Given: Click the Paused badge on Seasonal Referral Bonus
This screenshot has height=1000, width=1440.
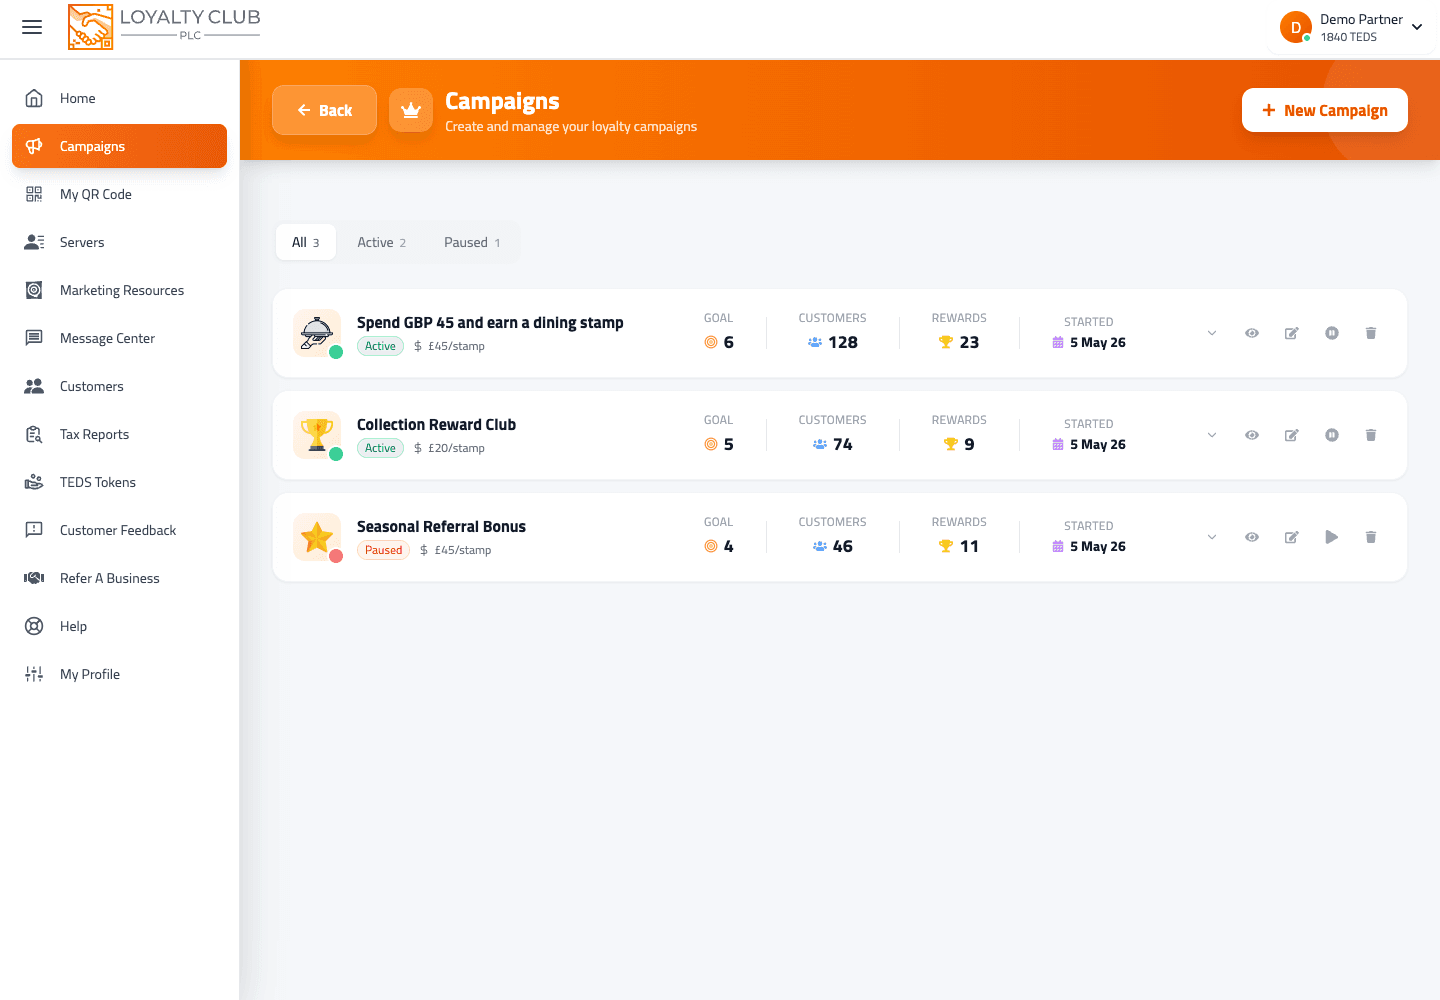Looking at the screenshot, I should pos(383,550).
